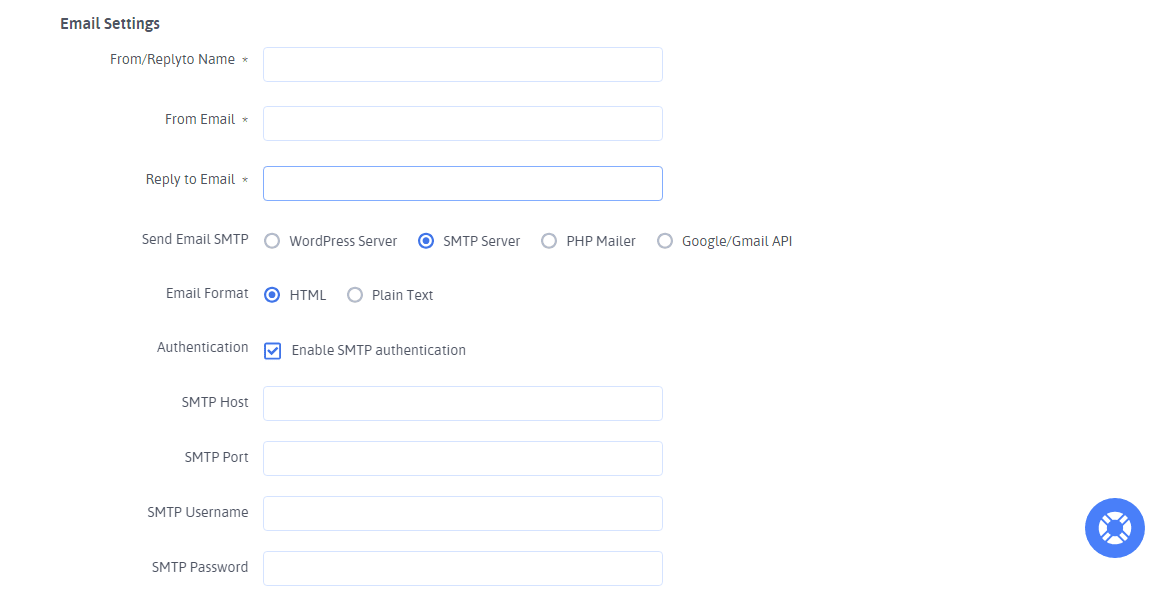
Task: Switch email format to Plain Text
Action: [x=355, y=295]
